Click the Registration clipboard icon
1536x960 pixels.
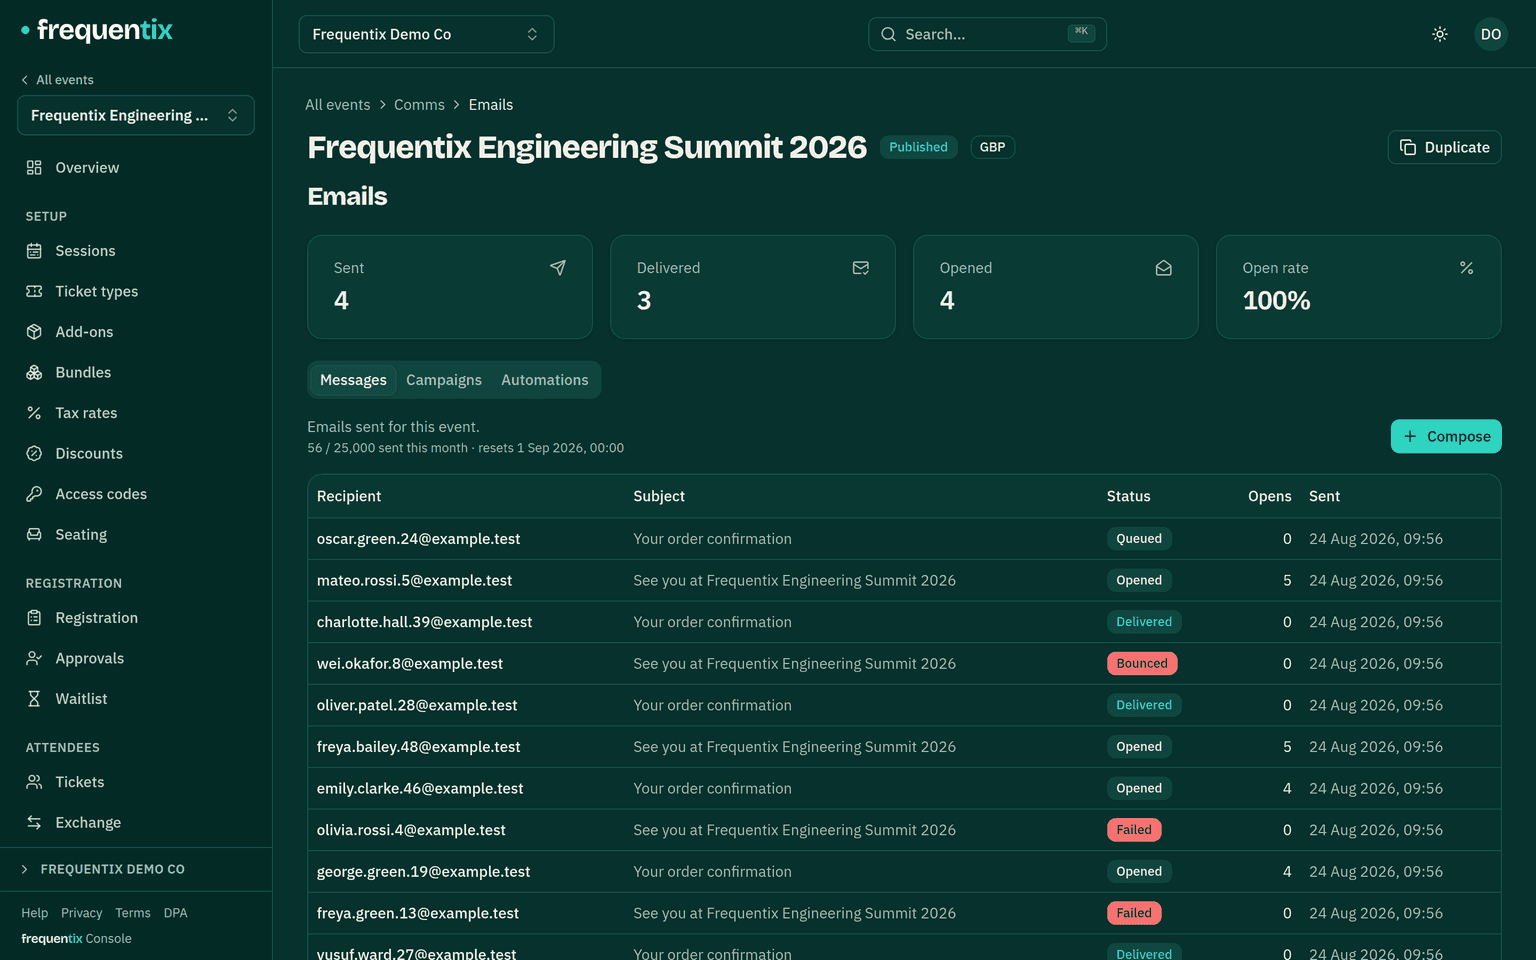pos(34,618)
